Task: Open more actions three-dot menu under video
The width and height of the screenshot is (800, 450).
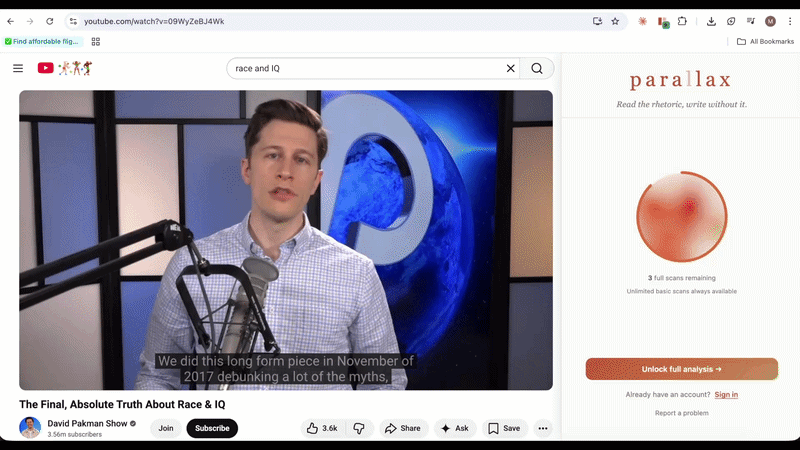Action: pyautogui.click(x=543, y=428)
